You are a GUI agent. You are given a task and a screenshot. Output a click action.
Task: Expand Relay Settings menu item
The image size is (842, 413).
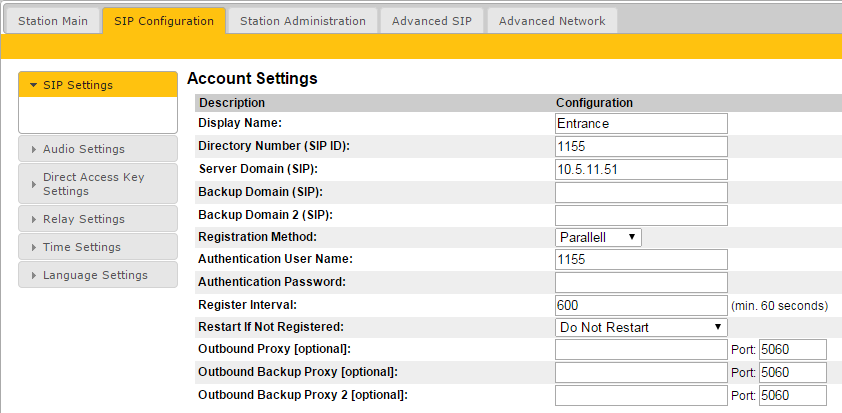pos(97,219)
